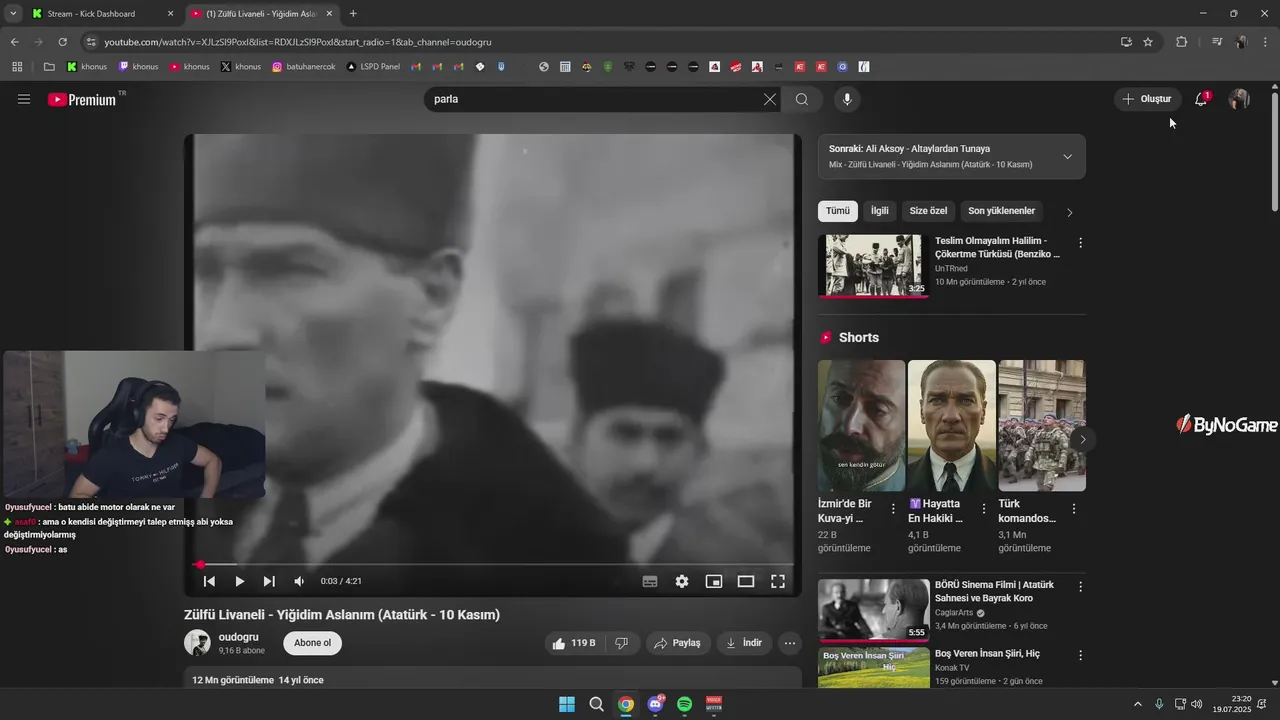Like the video with 119 B
The image size is (1280, 720).
(x=573, y=643)
